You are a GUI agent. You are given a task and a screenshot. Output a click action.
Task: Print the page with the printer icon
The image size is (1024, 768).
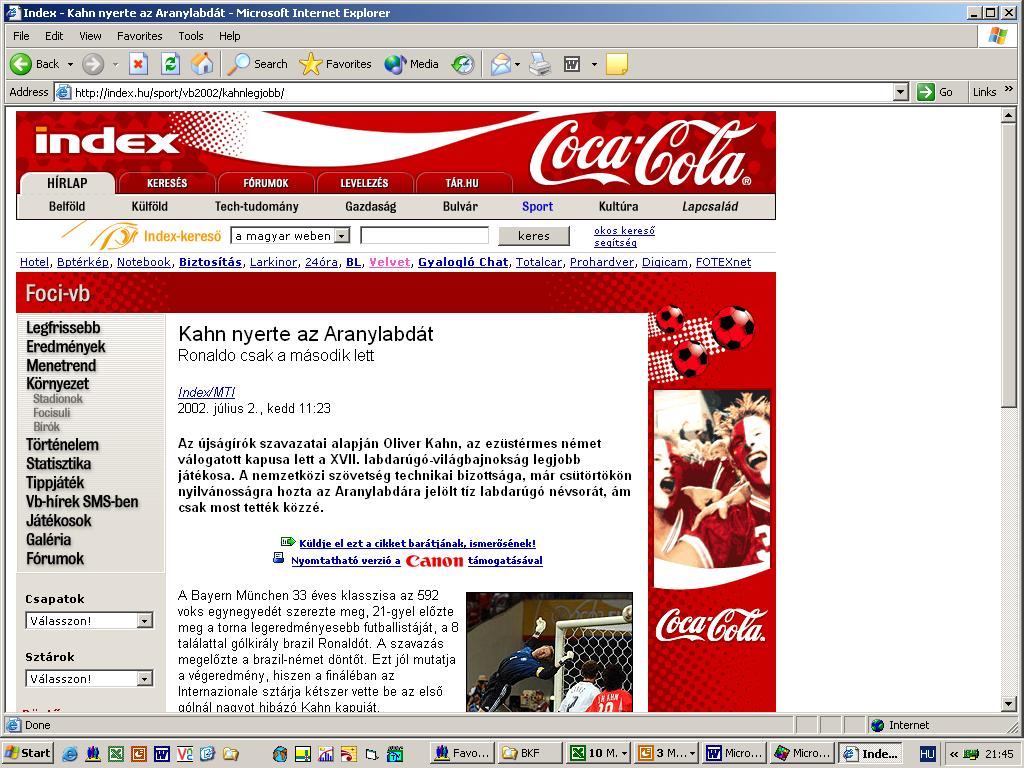click(539, 64)
